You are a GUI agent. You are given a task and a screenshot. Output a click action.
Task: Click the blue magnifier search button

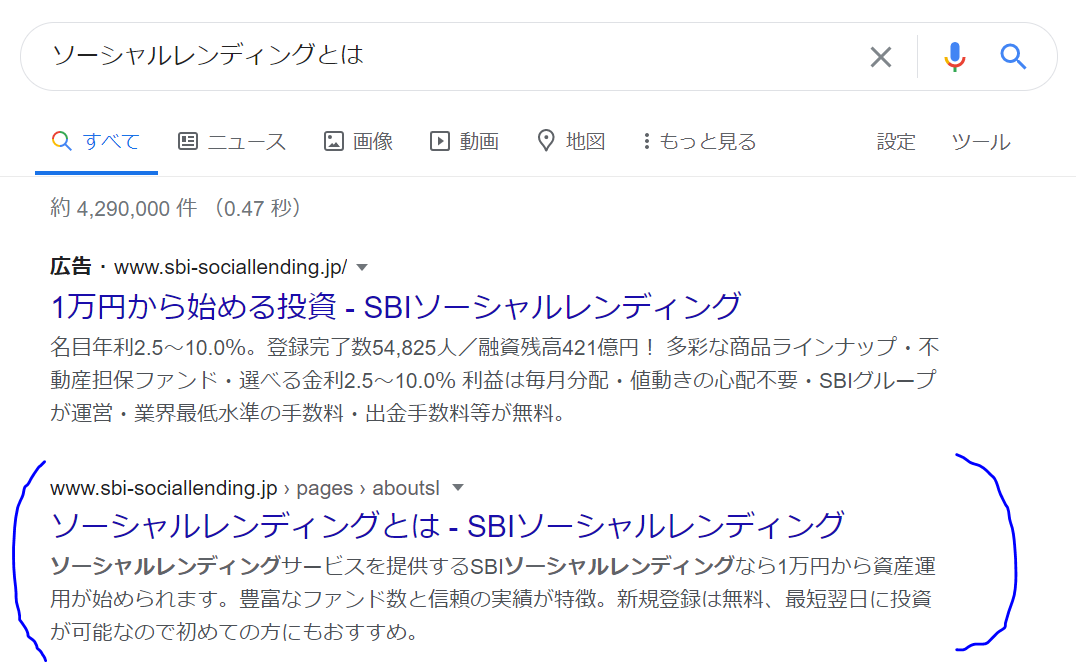1013,56
